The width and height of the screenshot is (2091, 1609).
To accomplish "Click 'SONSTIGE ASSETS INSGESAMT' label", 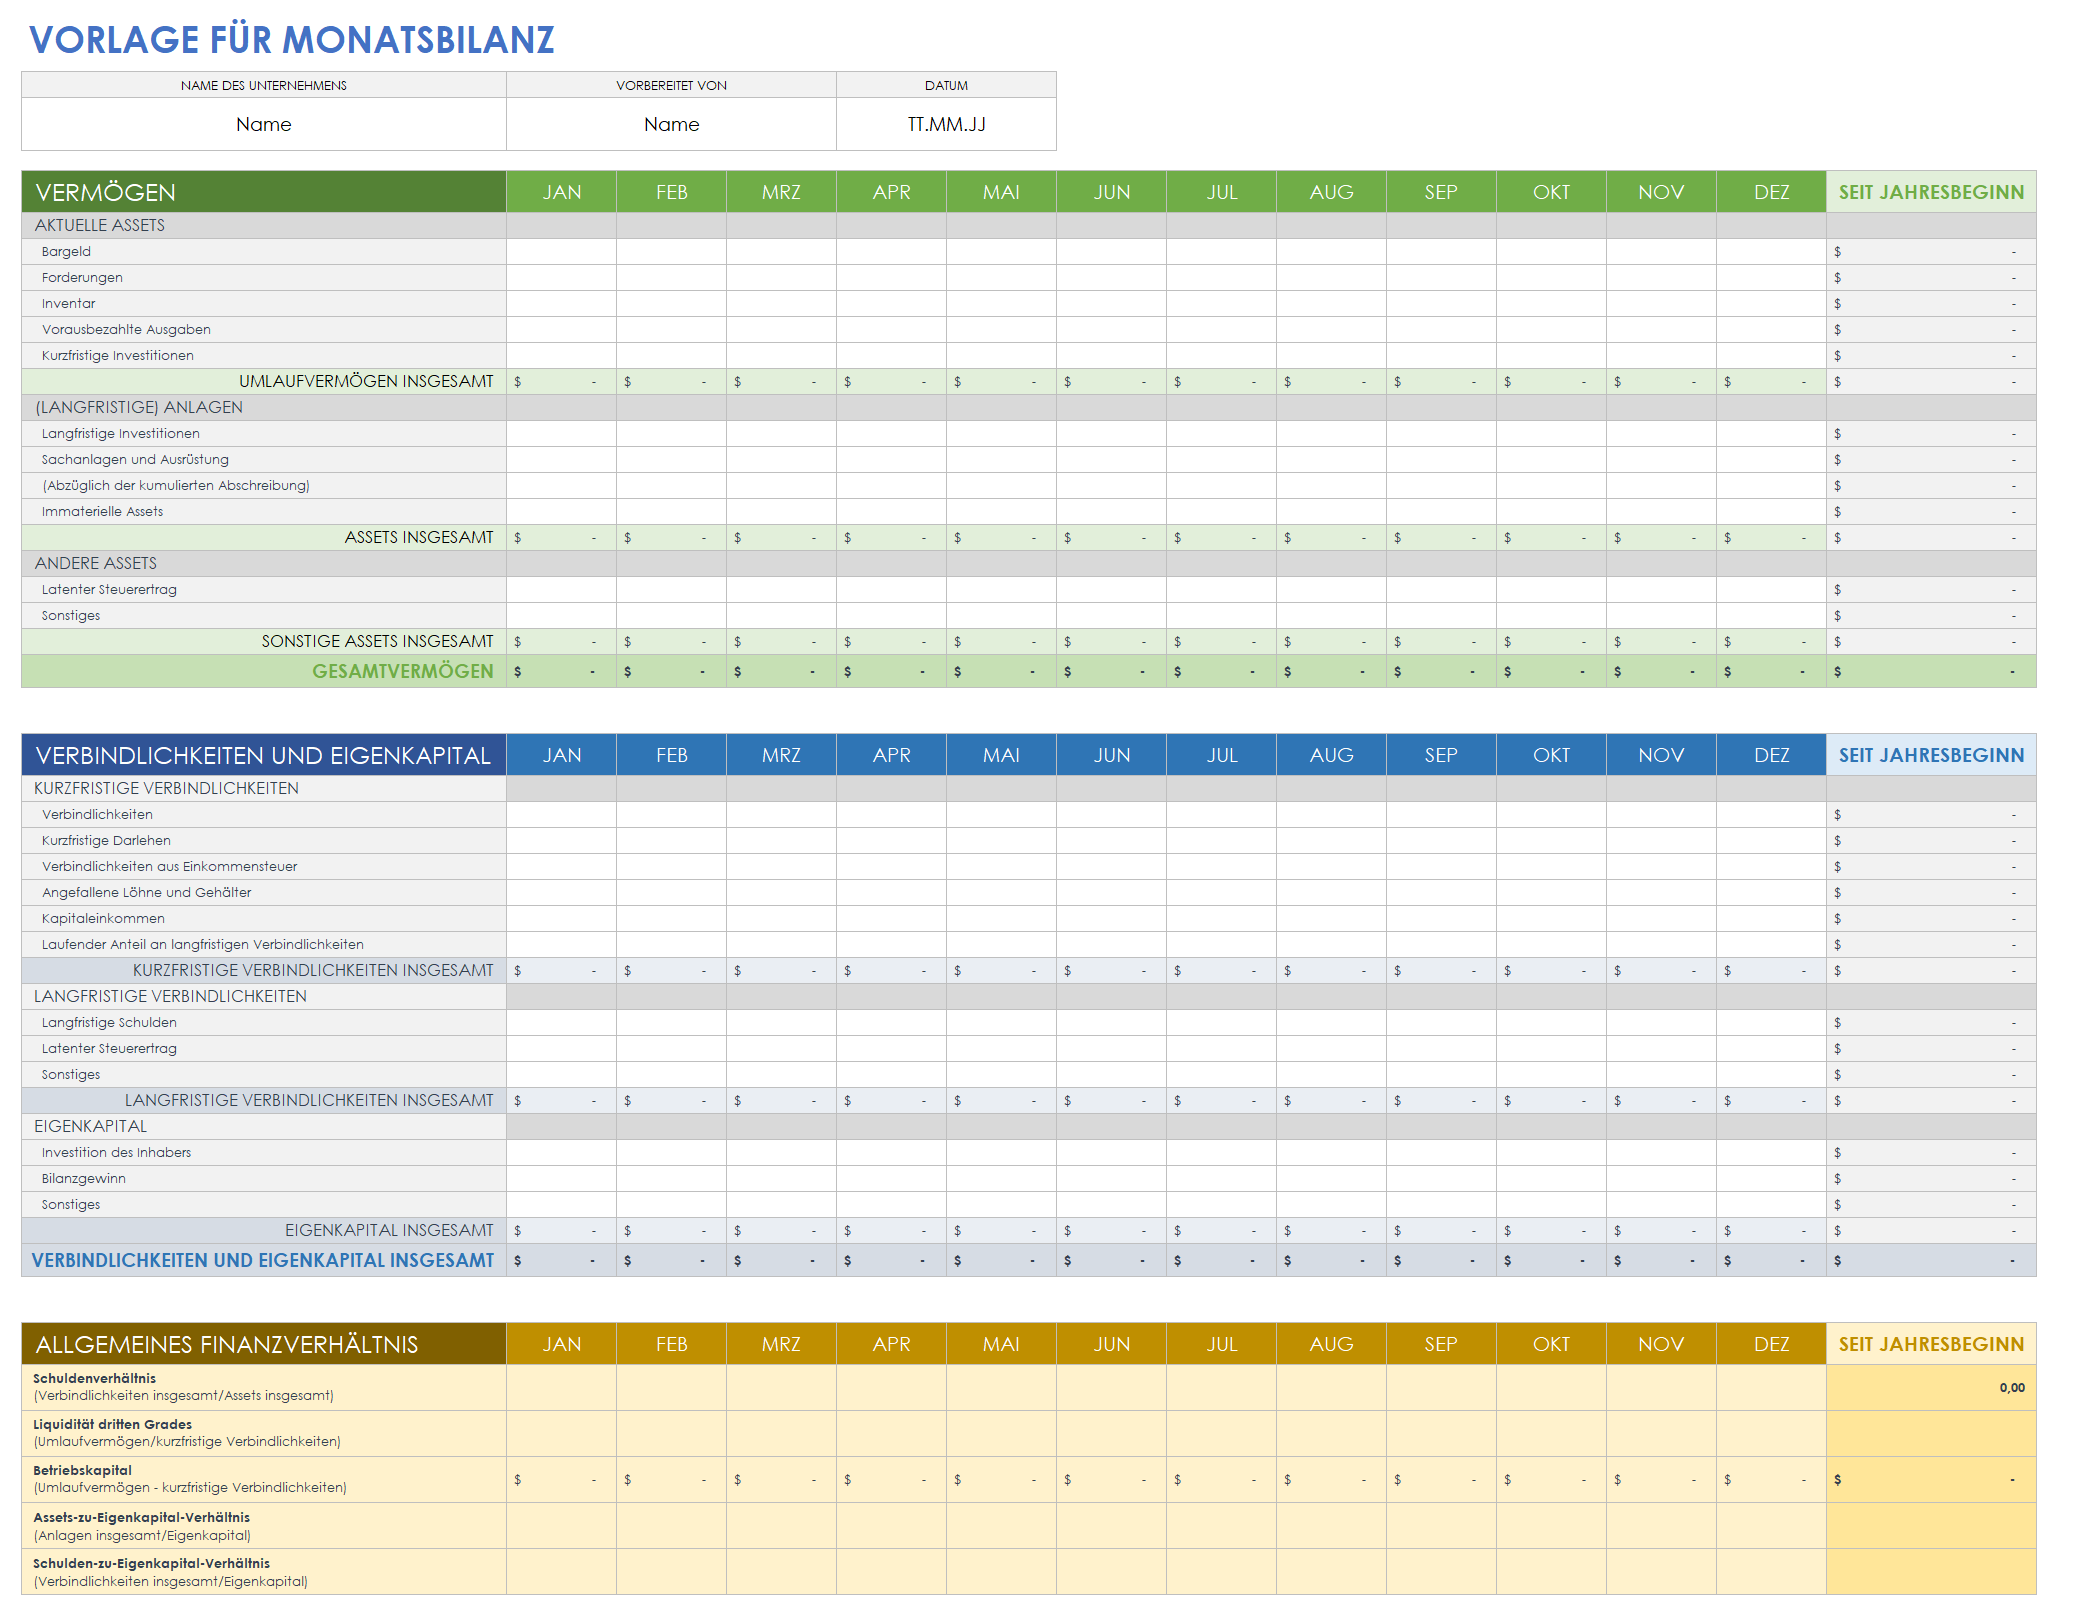I will pyautogui.click(x=377, y=641).
